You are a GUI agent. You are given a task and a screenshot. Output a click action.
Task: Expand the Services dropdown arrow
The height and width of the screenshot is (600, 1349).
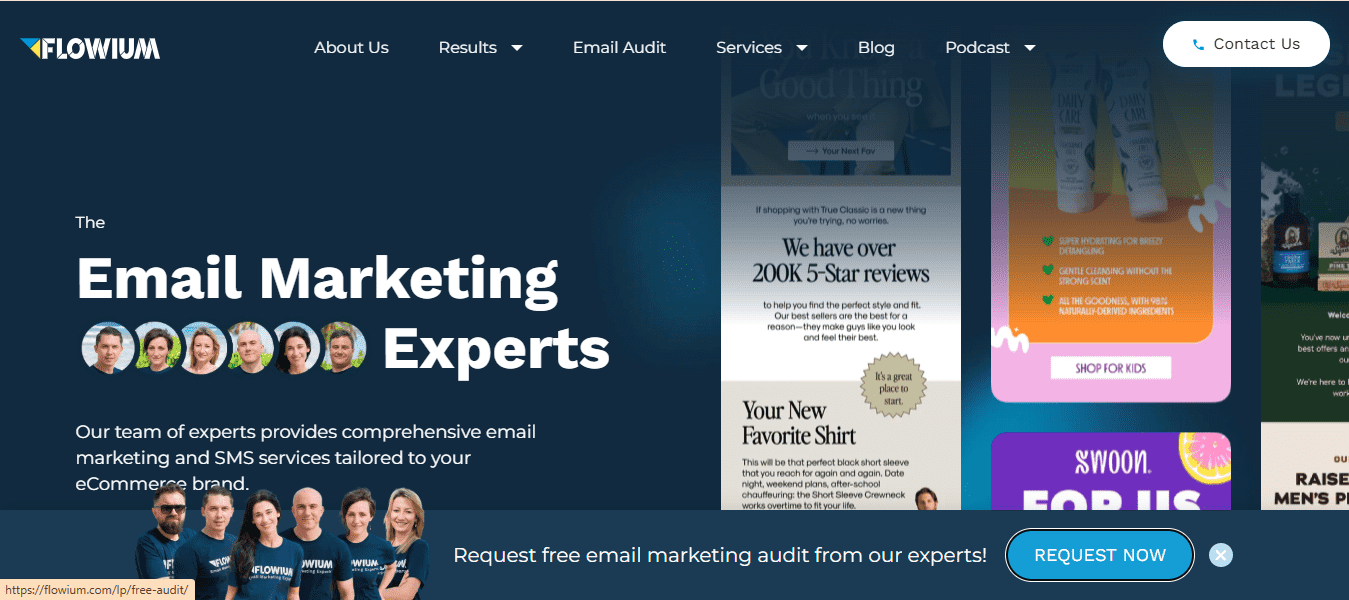[802, 48]
